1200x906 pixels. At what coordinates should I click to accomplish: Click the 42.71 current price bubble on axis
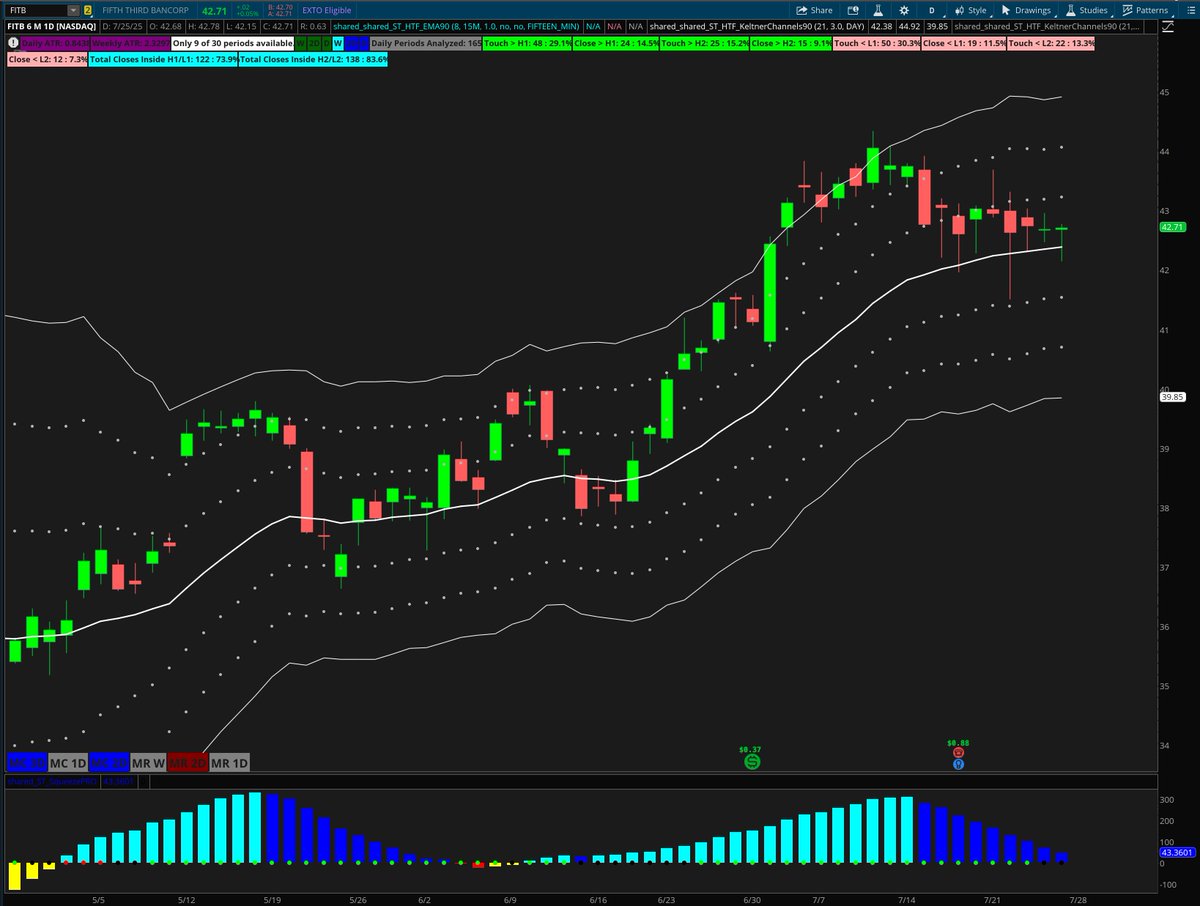(1172, 228)
